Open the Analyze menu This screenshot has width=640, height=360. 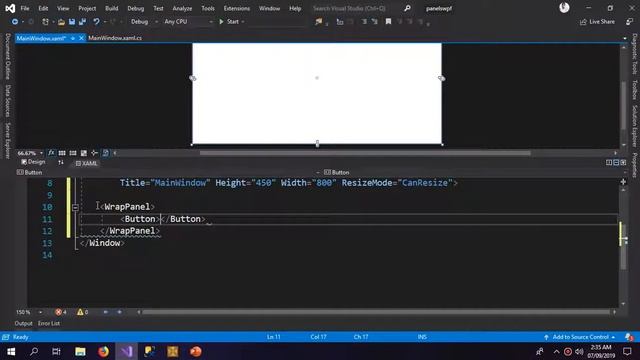pos(182,8)
